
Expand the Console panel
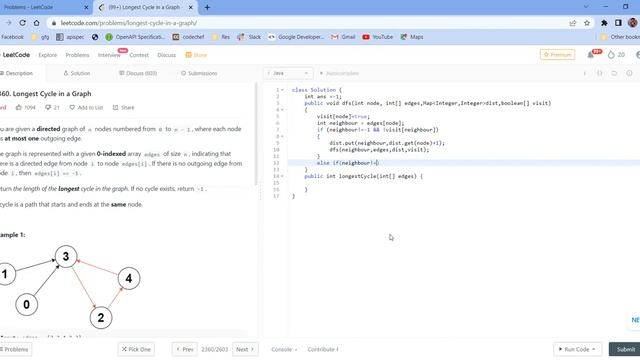click(284, 349)
